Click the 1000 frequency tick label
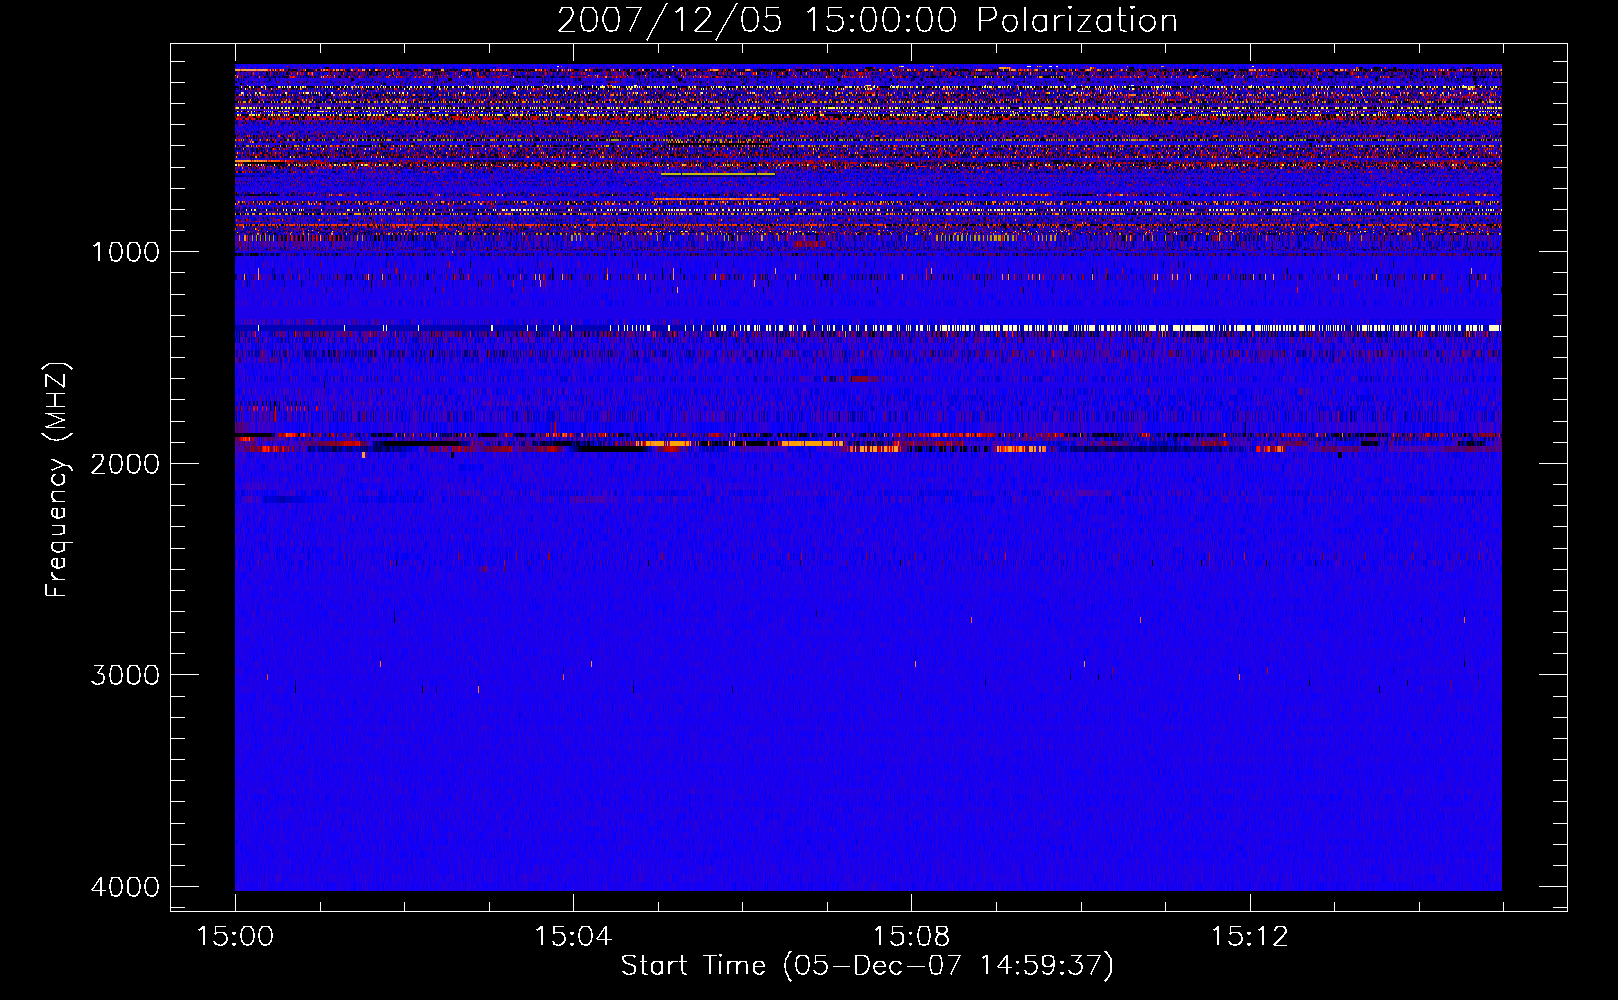1618x1000 pixels. tap(125, 252)
